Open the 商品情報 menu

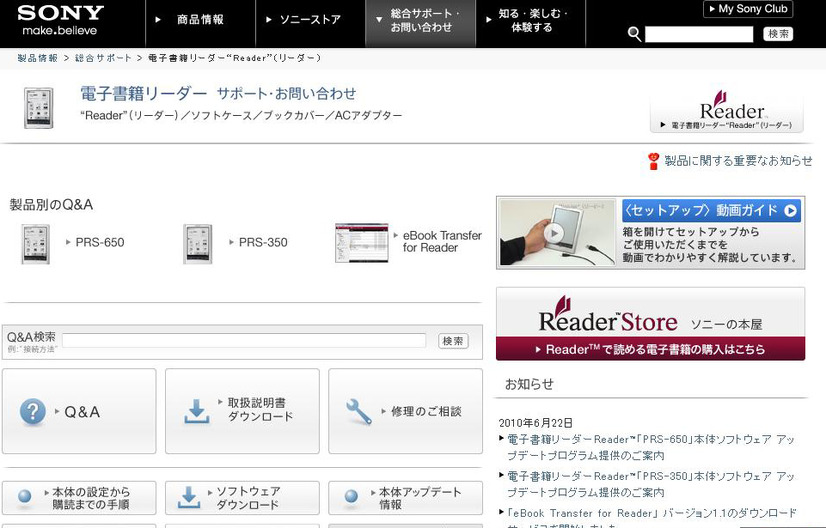(x=200, y=20)
